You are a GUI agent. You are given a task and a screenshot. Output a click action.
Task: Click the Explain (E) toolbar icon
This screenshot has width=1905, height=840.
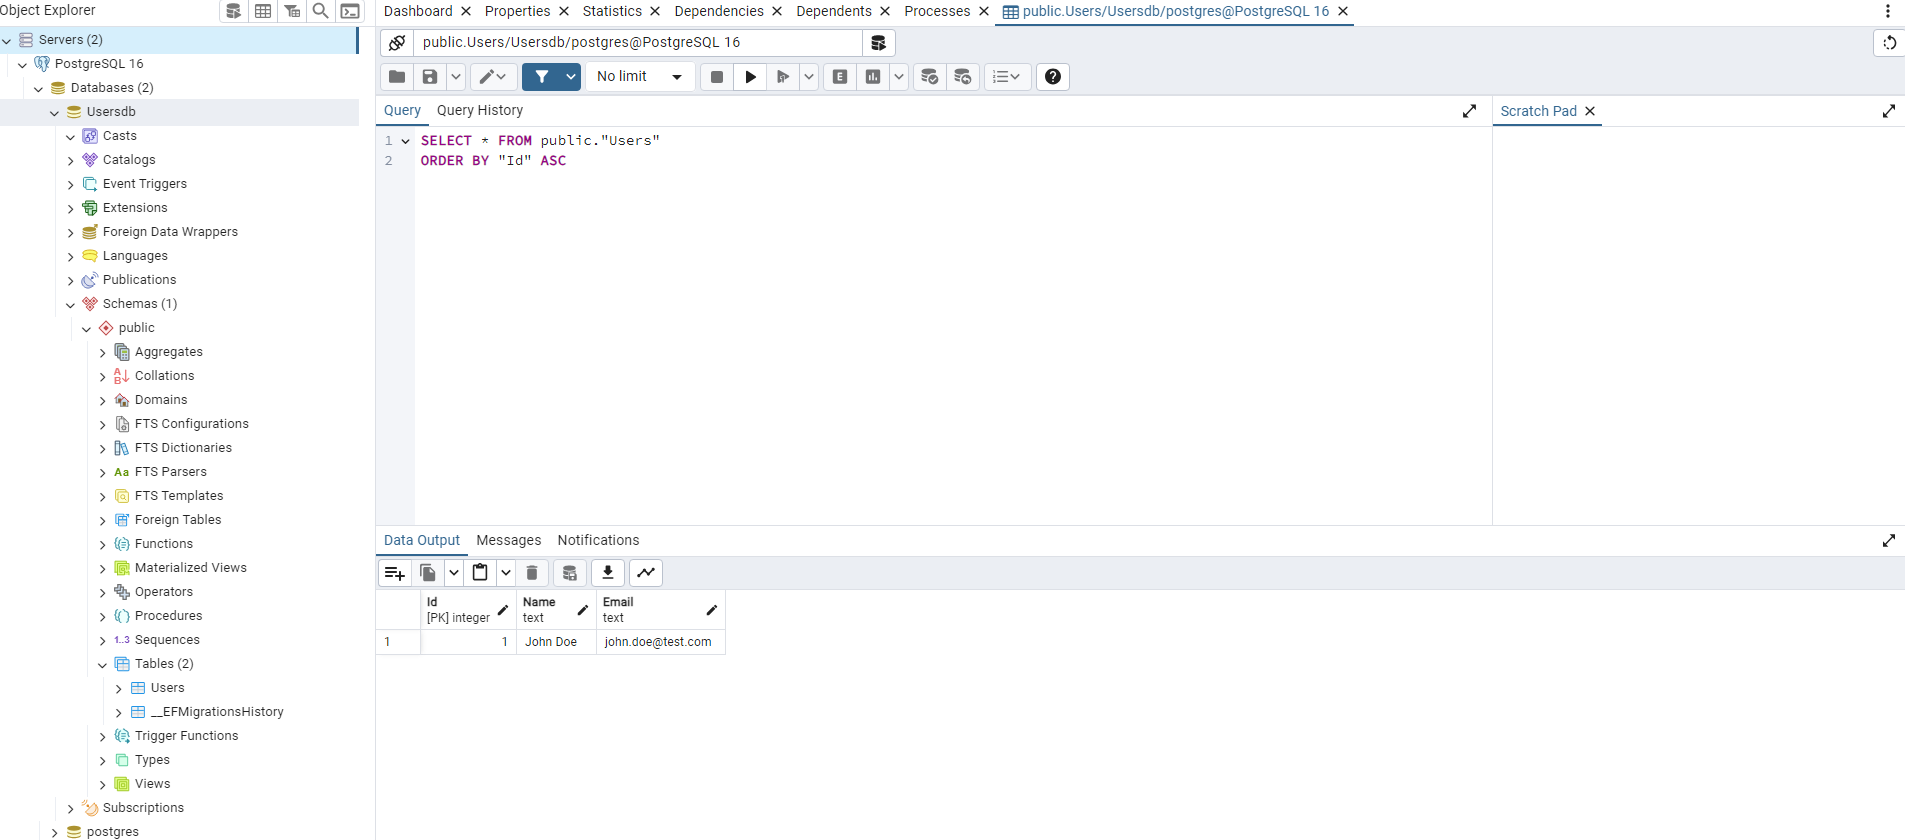click(x=840, y=77)
